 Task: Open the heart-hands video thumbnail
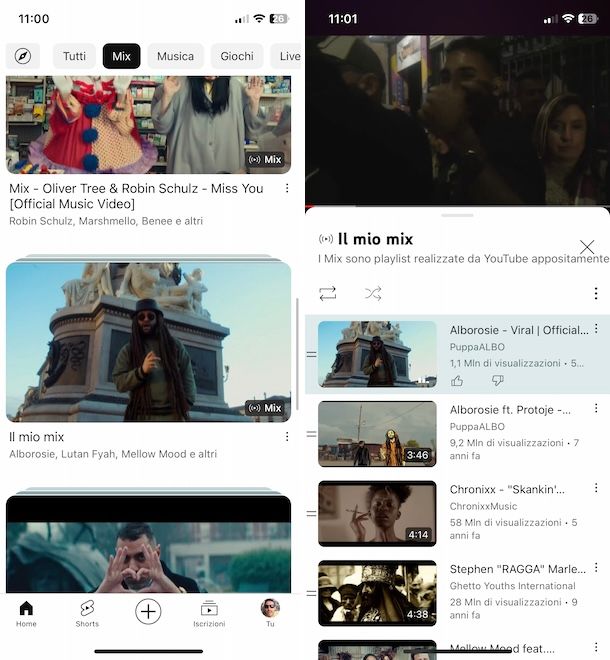148,544
